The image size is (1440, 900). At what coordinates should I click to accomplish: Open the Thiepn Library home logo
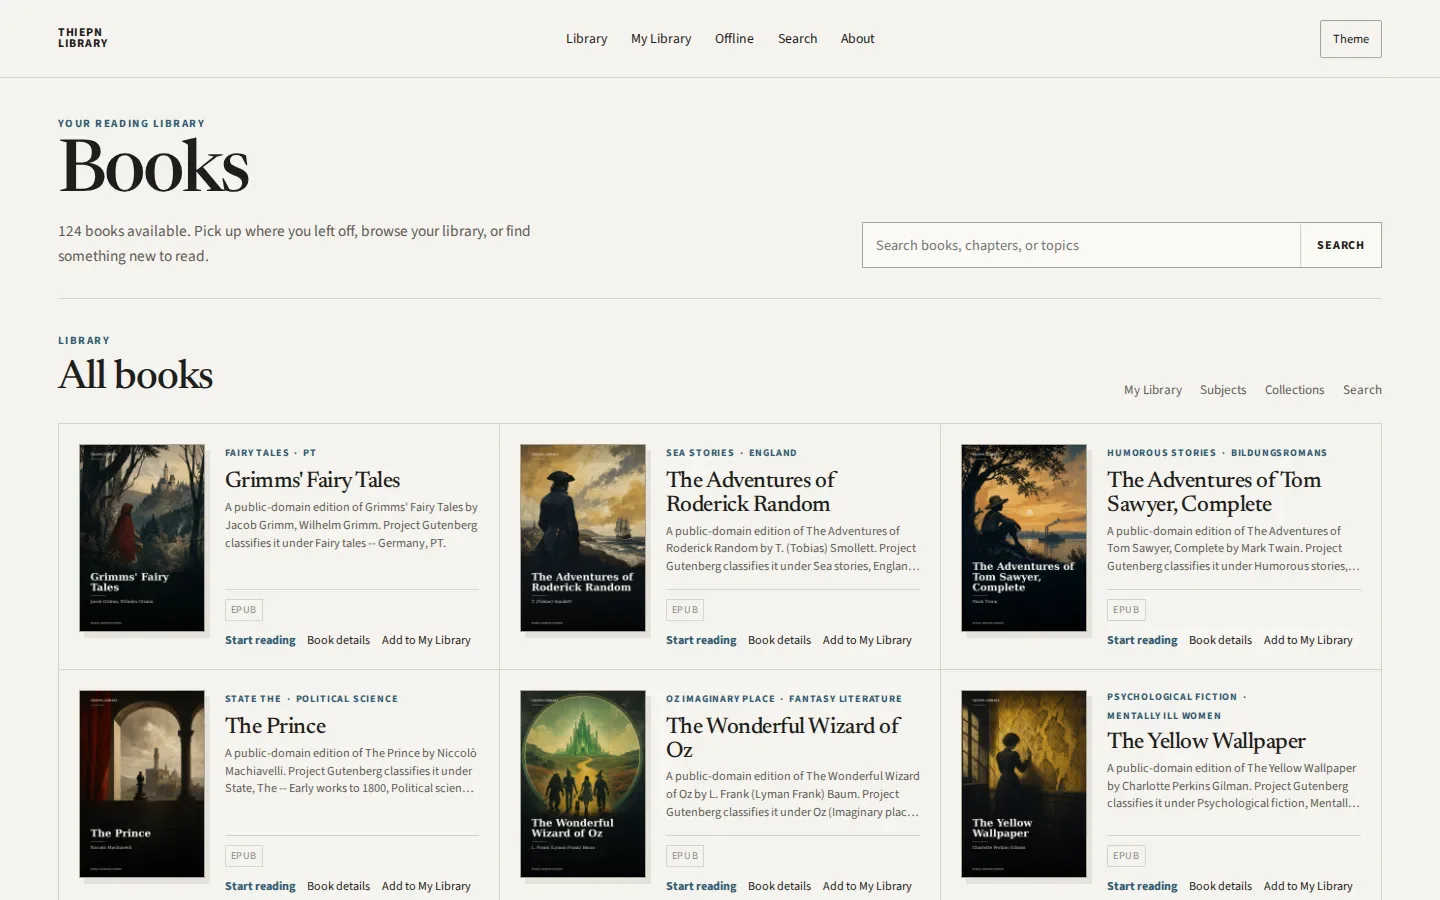(83, 38)
